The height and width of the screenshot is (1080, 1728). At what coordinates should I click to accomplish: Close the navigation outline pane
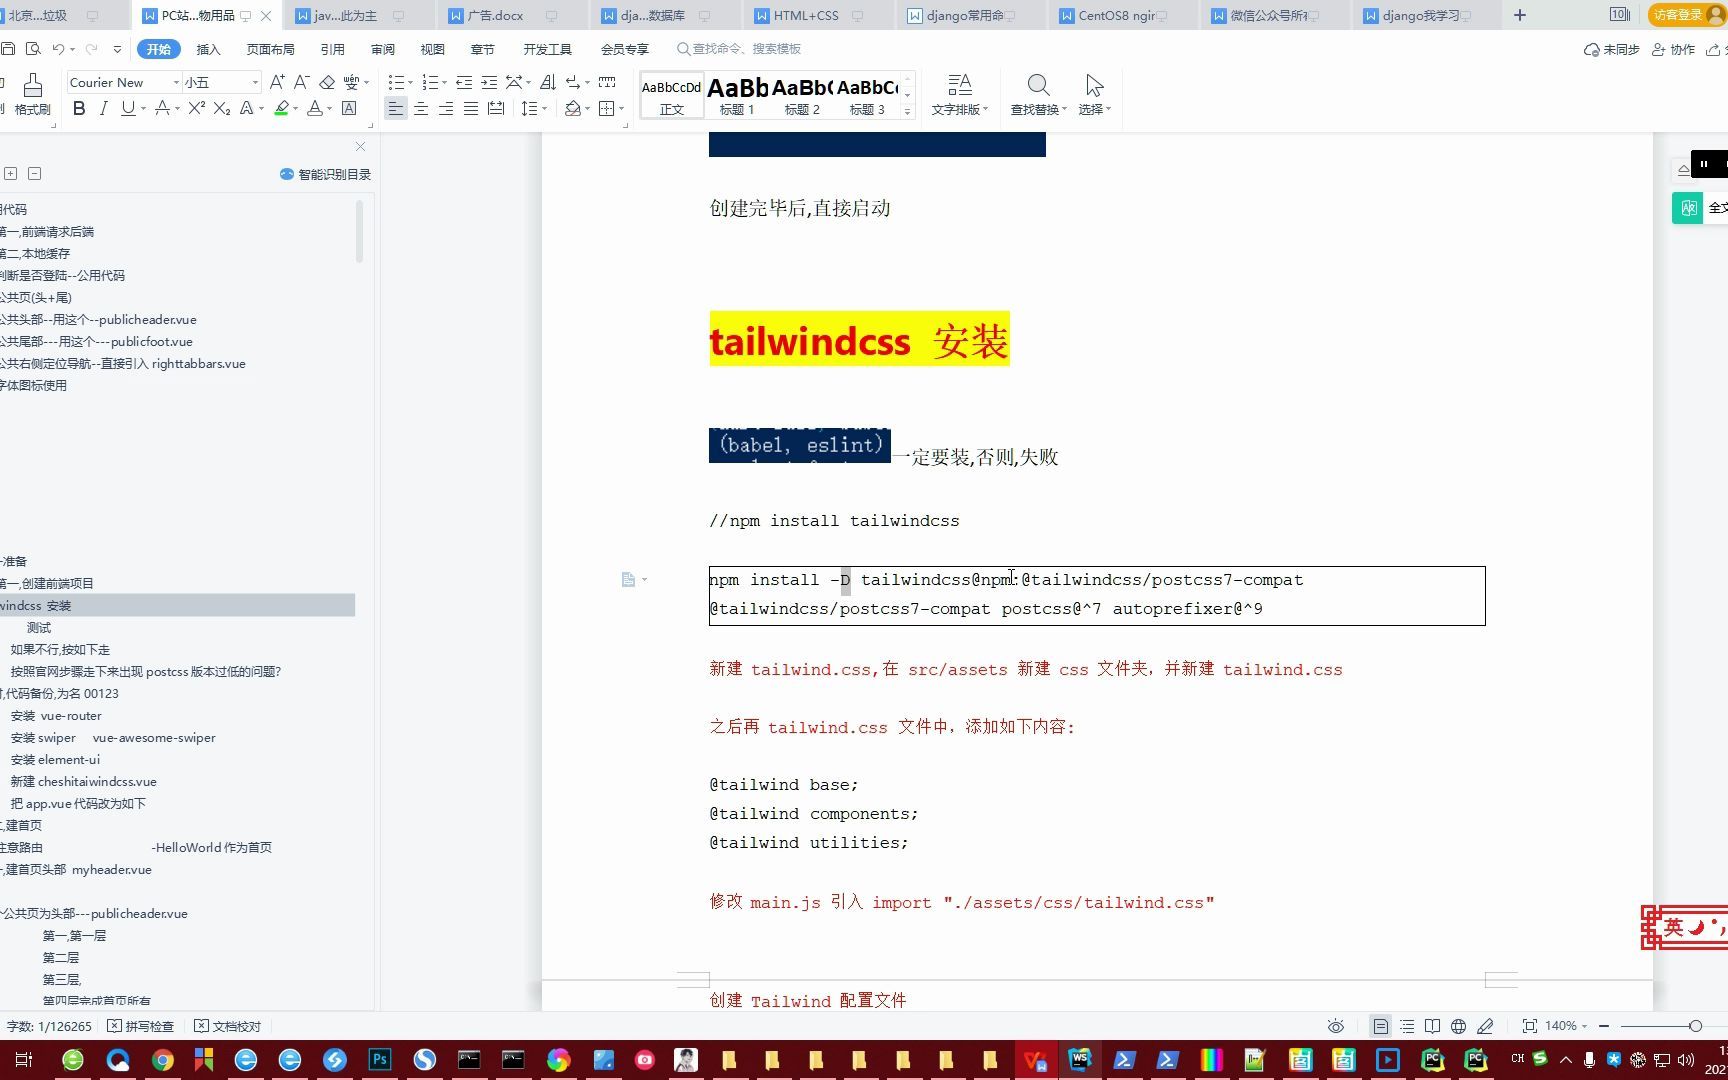(x=360, y=146)
